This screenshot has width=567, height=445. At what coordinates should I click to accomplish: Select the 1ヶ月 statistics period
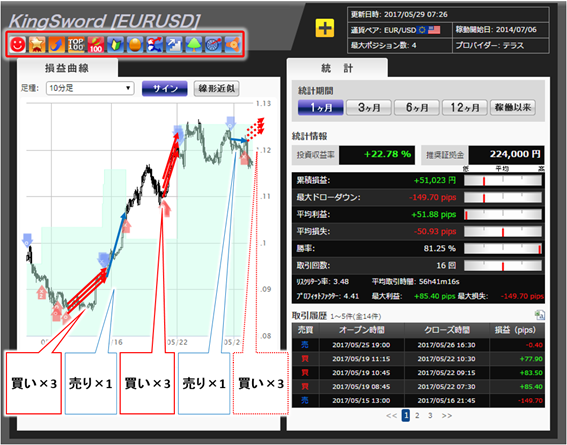[x=321, y=107]
